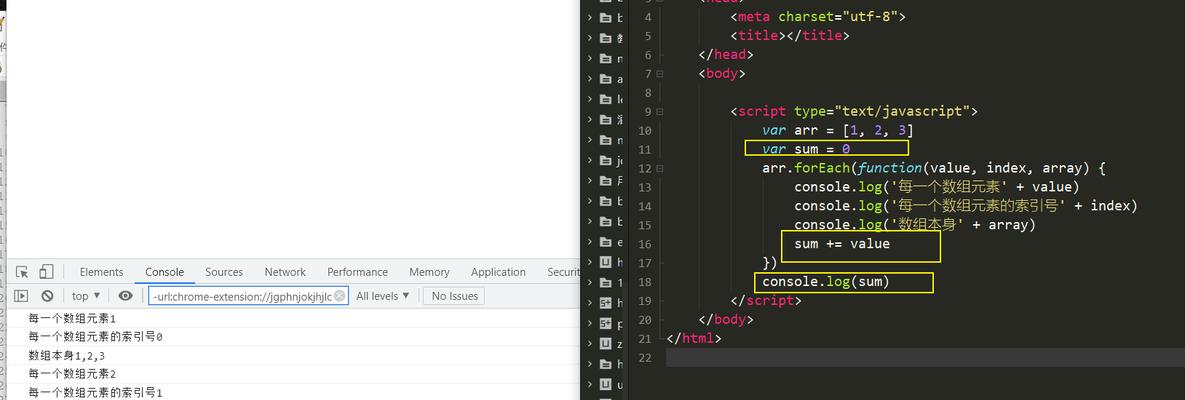Fold the forEach callback on line 12
The width and height of the screenshot is (1185, 400).
tap(660, 169)
